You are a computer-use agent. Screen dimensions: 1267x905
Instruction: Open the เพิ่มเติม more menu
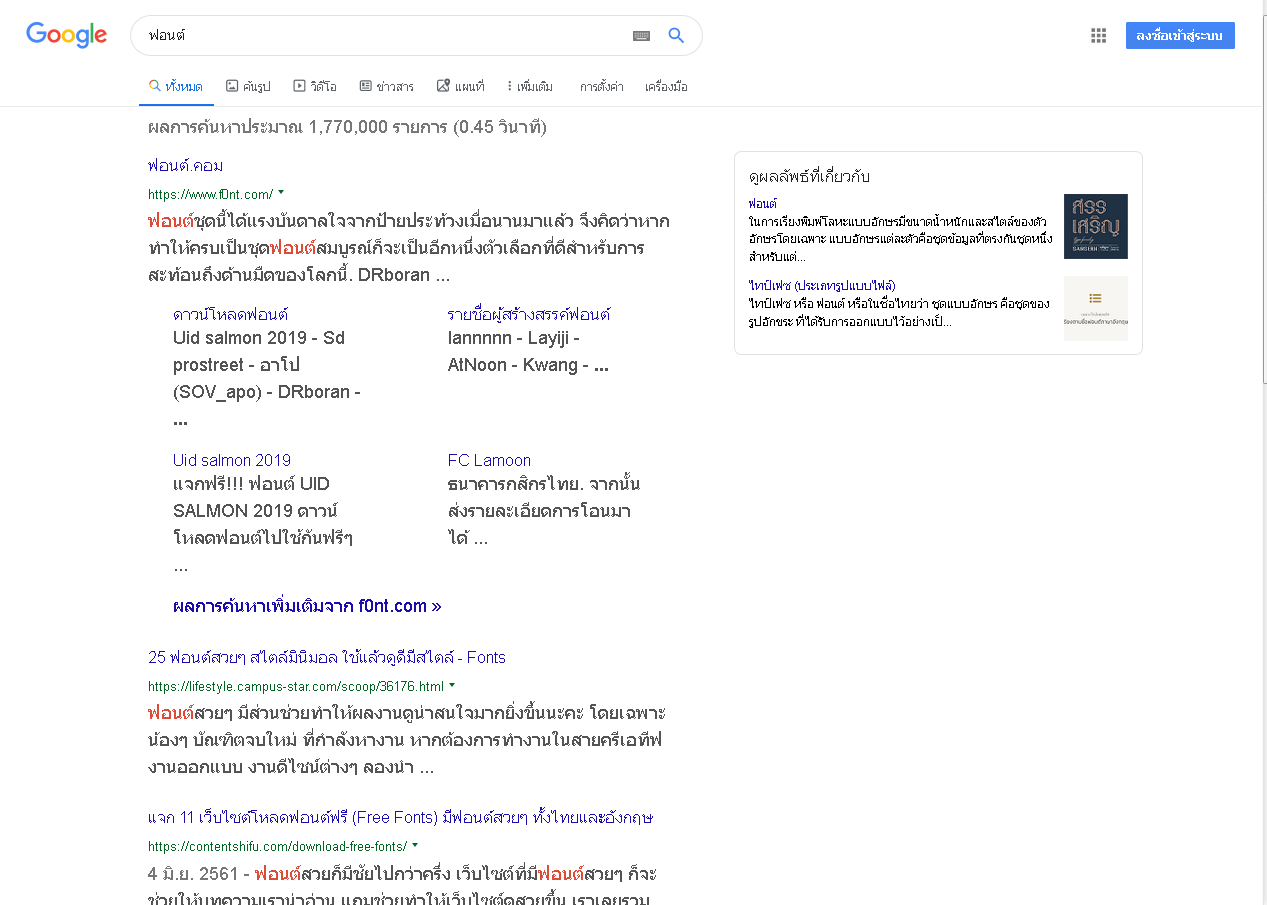tap(530, 87)
